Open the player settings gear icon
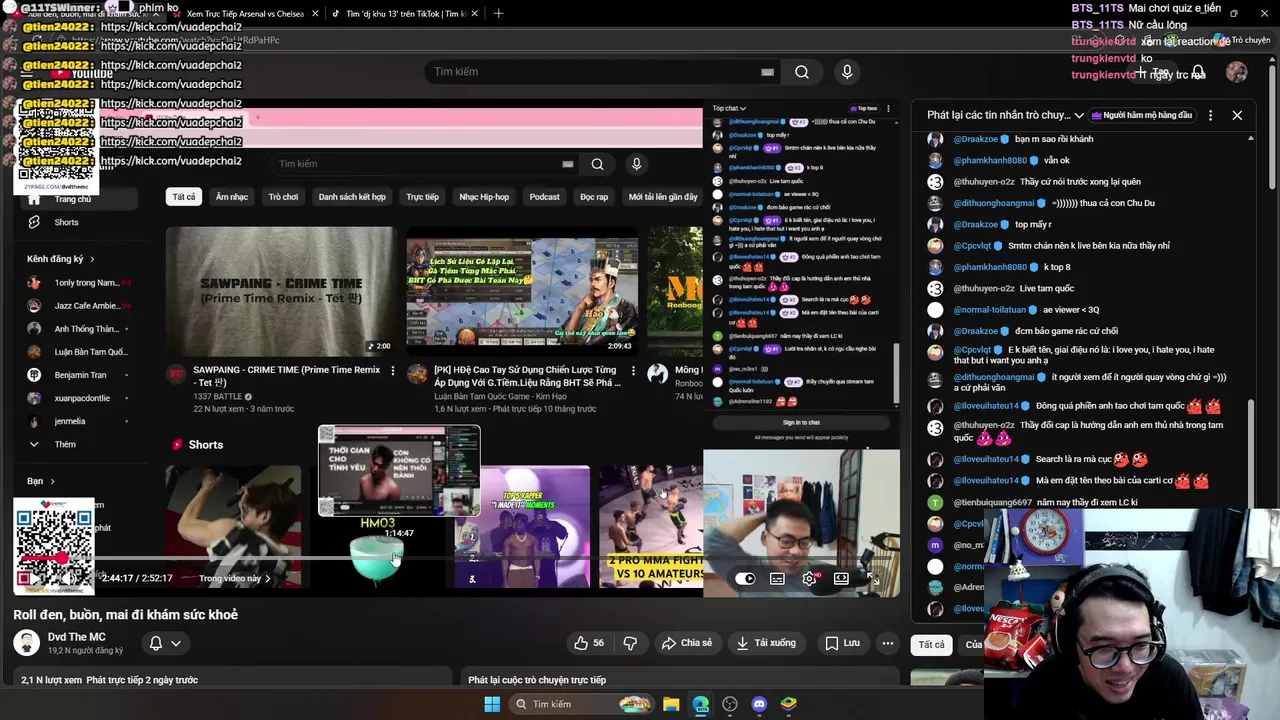This screenshot has height=720, width=1280. point(809,578)
